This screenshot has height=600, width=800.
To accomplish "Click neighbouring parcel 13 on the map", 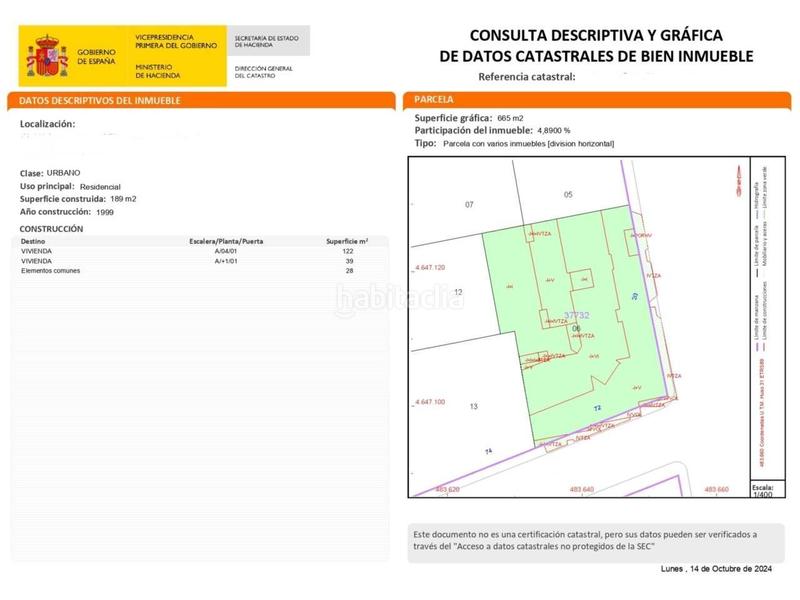I will coord(474,406).
